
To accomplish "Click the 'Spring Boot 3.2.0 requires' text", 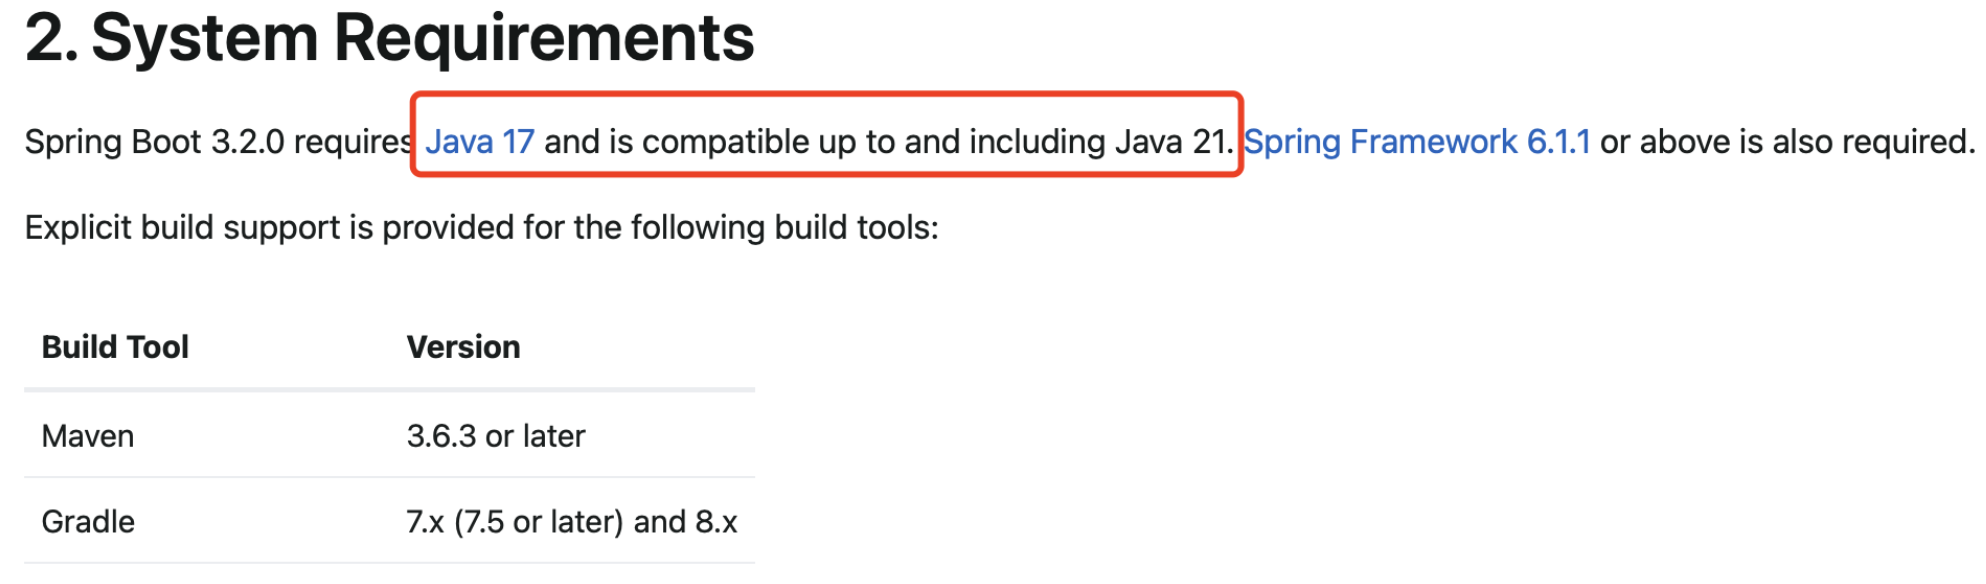I will coord(219,142).
